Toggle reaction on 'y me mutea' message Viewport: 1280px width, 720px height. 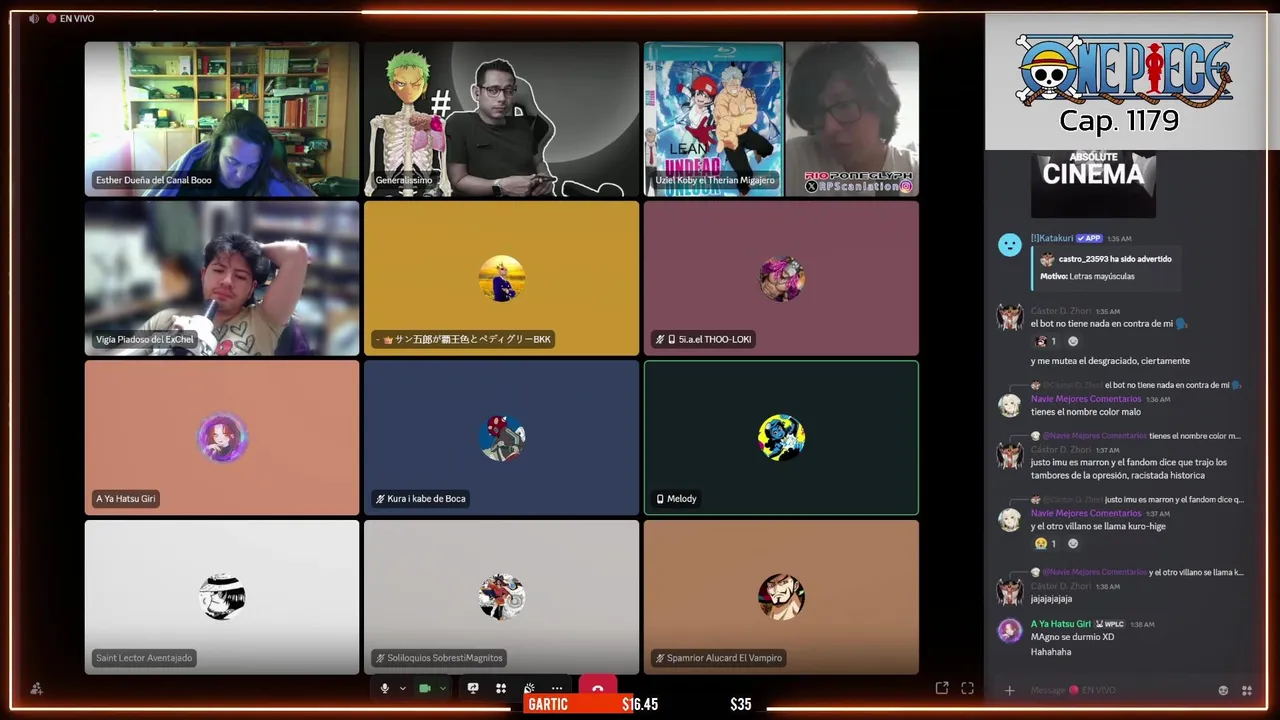point(1045,341)
